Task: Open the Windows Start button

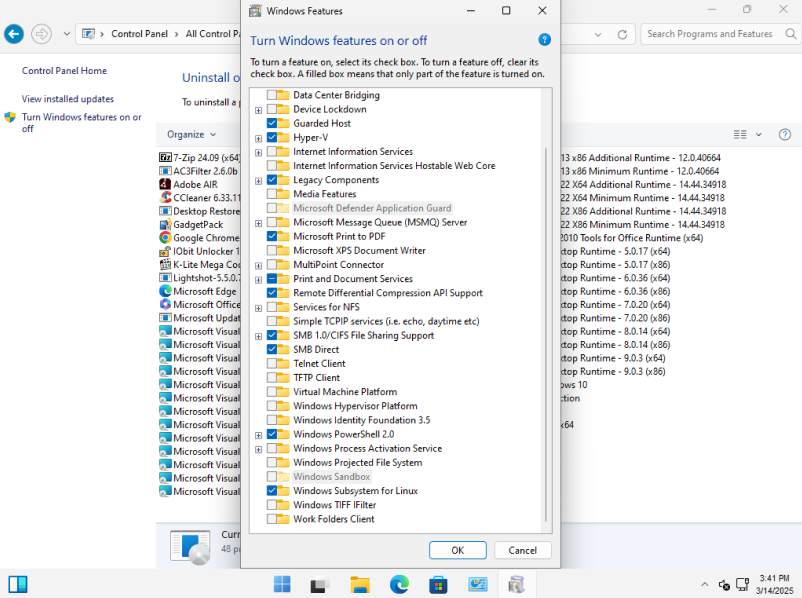Action: (x=282, y=584)
